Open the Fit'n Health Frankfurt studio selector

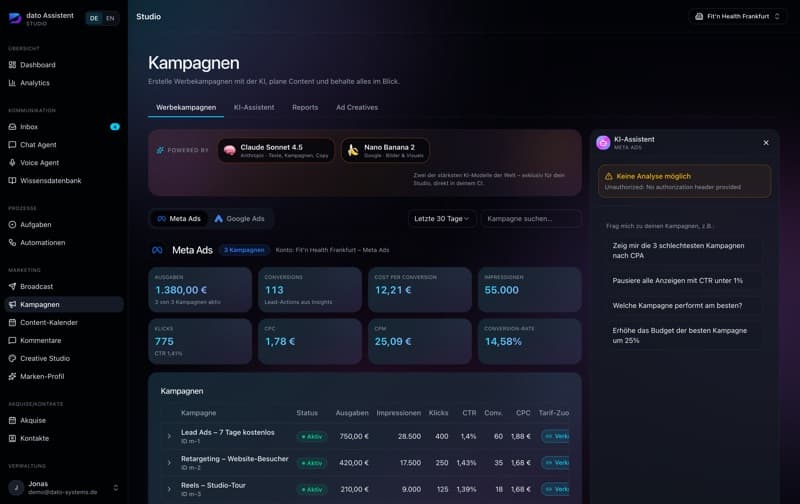(737, 16)
